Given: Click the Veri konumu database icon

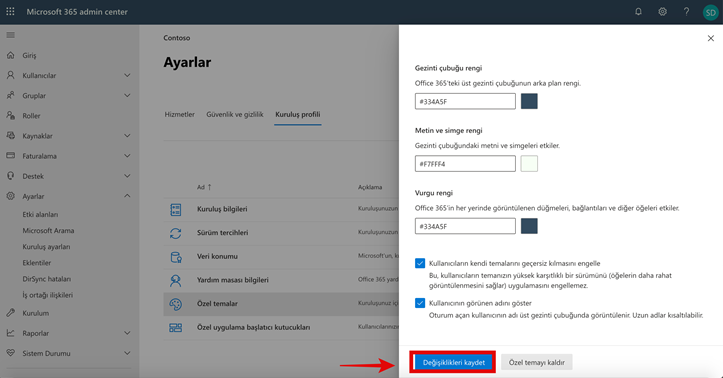Looking at the screenshot, I should [176, 257].
